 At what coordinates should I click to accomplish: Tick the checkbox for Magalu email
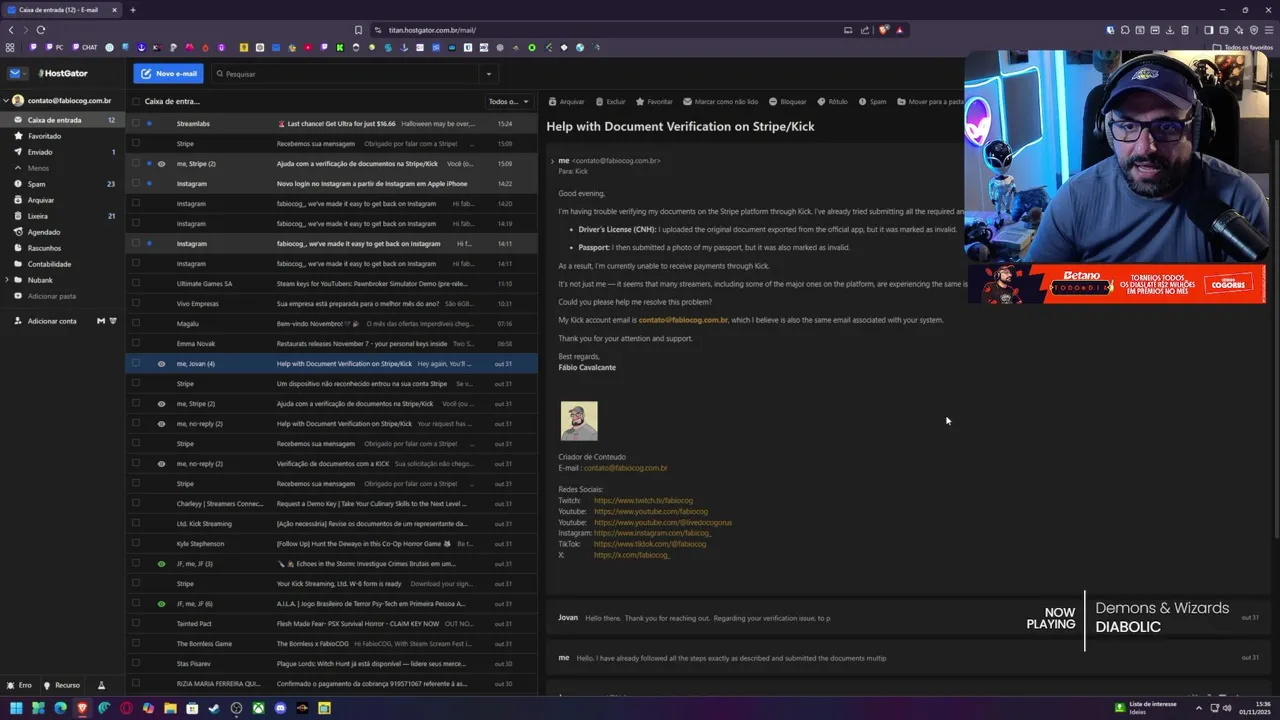pyautogui.click(x=136, y=323)
